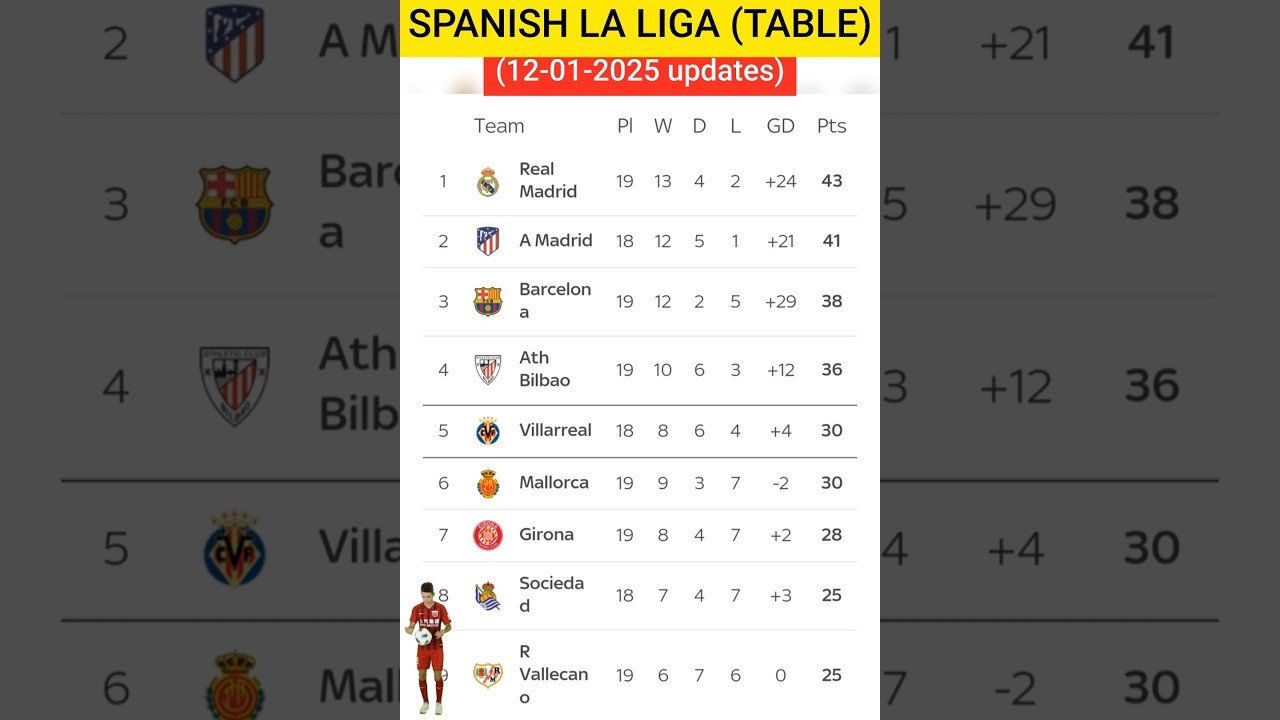Viewport: 1280px width, 720px height.
Task: Click the small Athletic Bilbao crest in row 4
Action: [488, 369]
